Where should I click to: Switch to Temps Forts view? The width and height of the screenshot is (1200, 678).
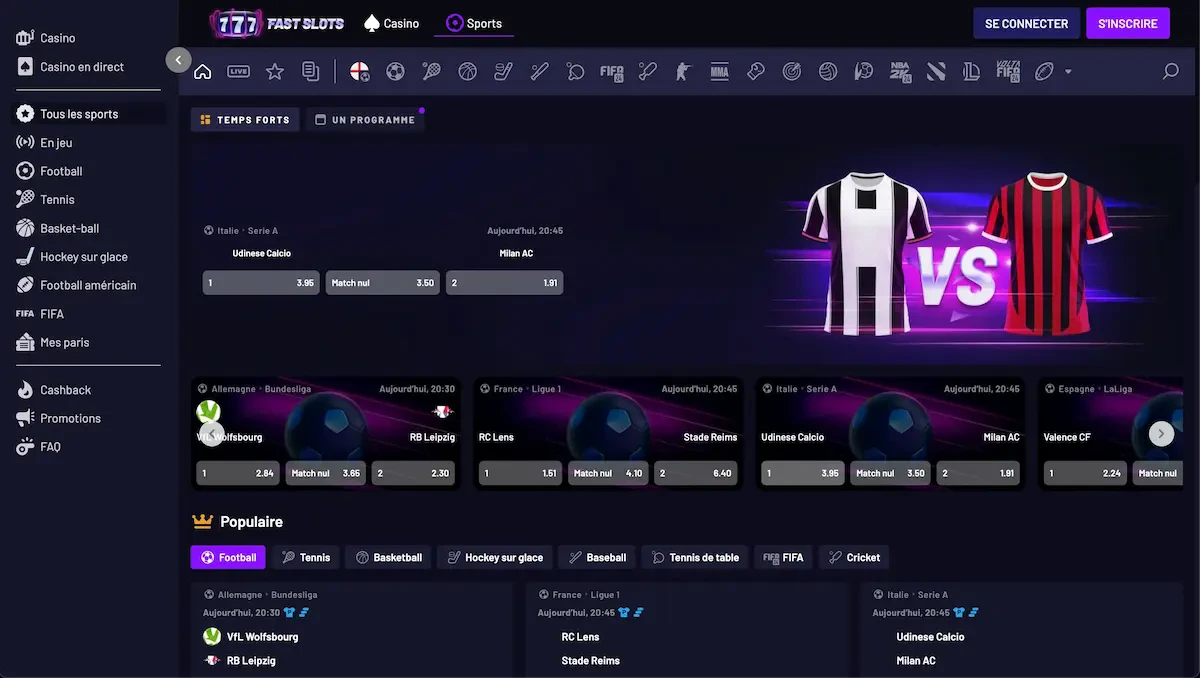click(x=244, y=120)
